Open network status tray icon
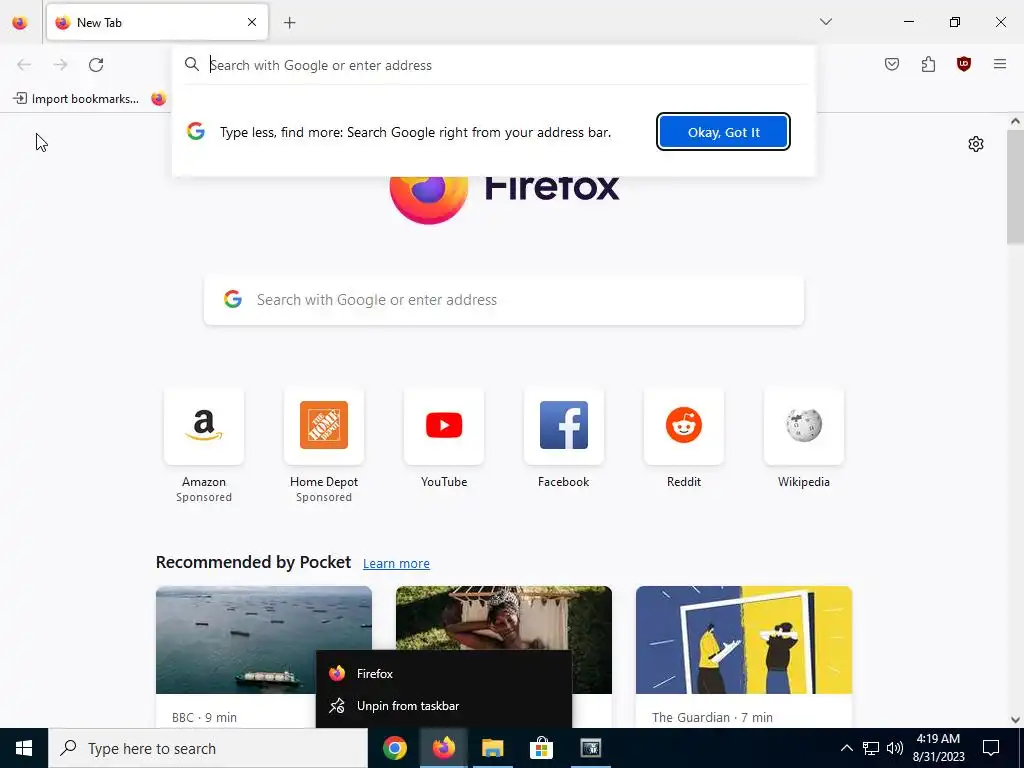The width and height of the screenshot is (1024, 768). point(871,748)
